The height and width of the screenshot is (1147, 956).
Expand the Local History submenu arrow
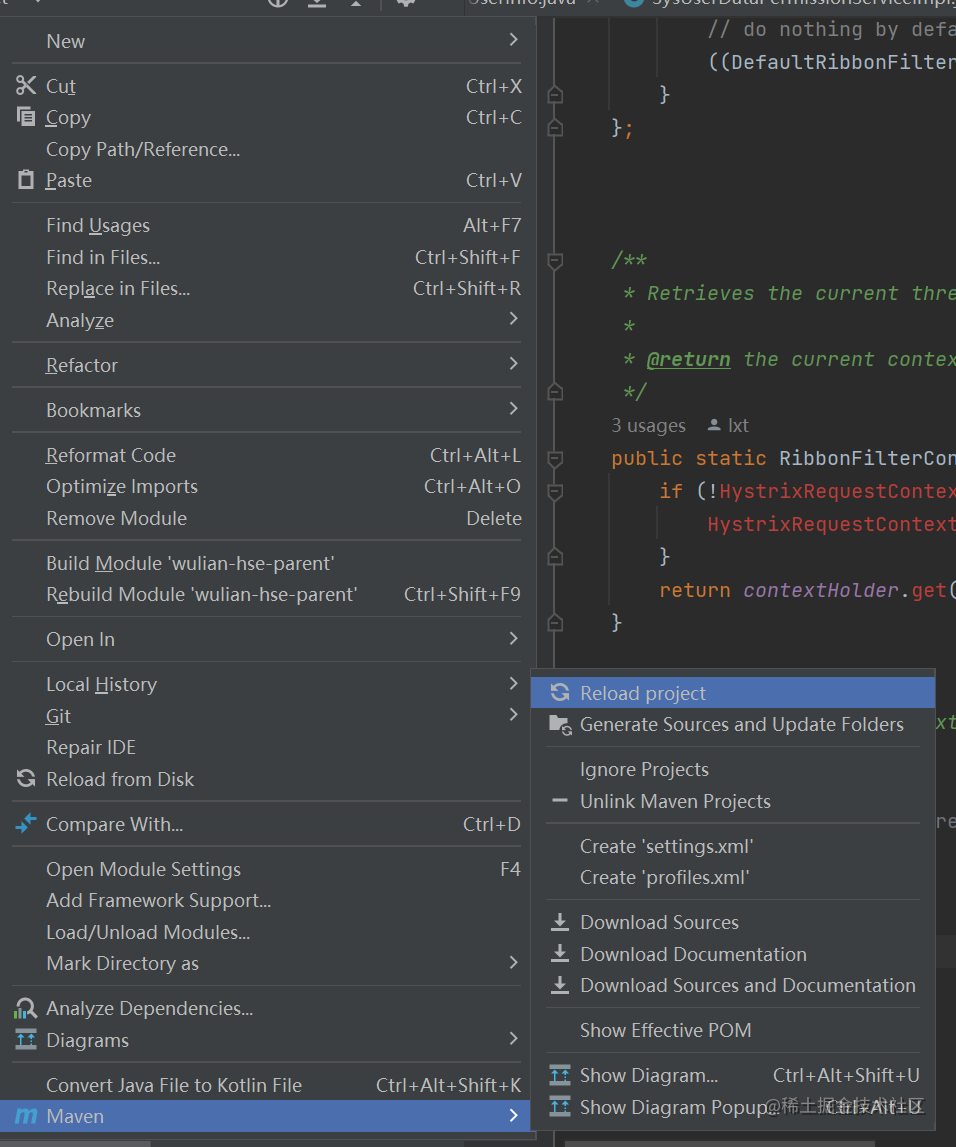(x=513, y=683)
